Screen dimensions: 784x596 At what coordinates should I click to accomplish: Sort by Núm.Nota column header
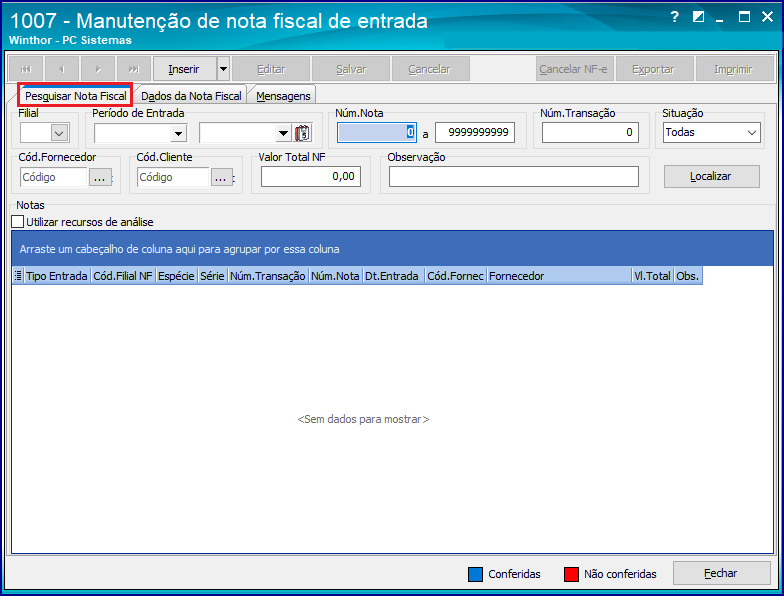click(335, 276)
